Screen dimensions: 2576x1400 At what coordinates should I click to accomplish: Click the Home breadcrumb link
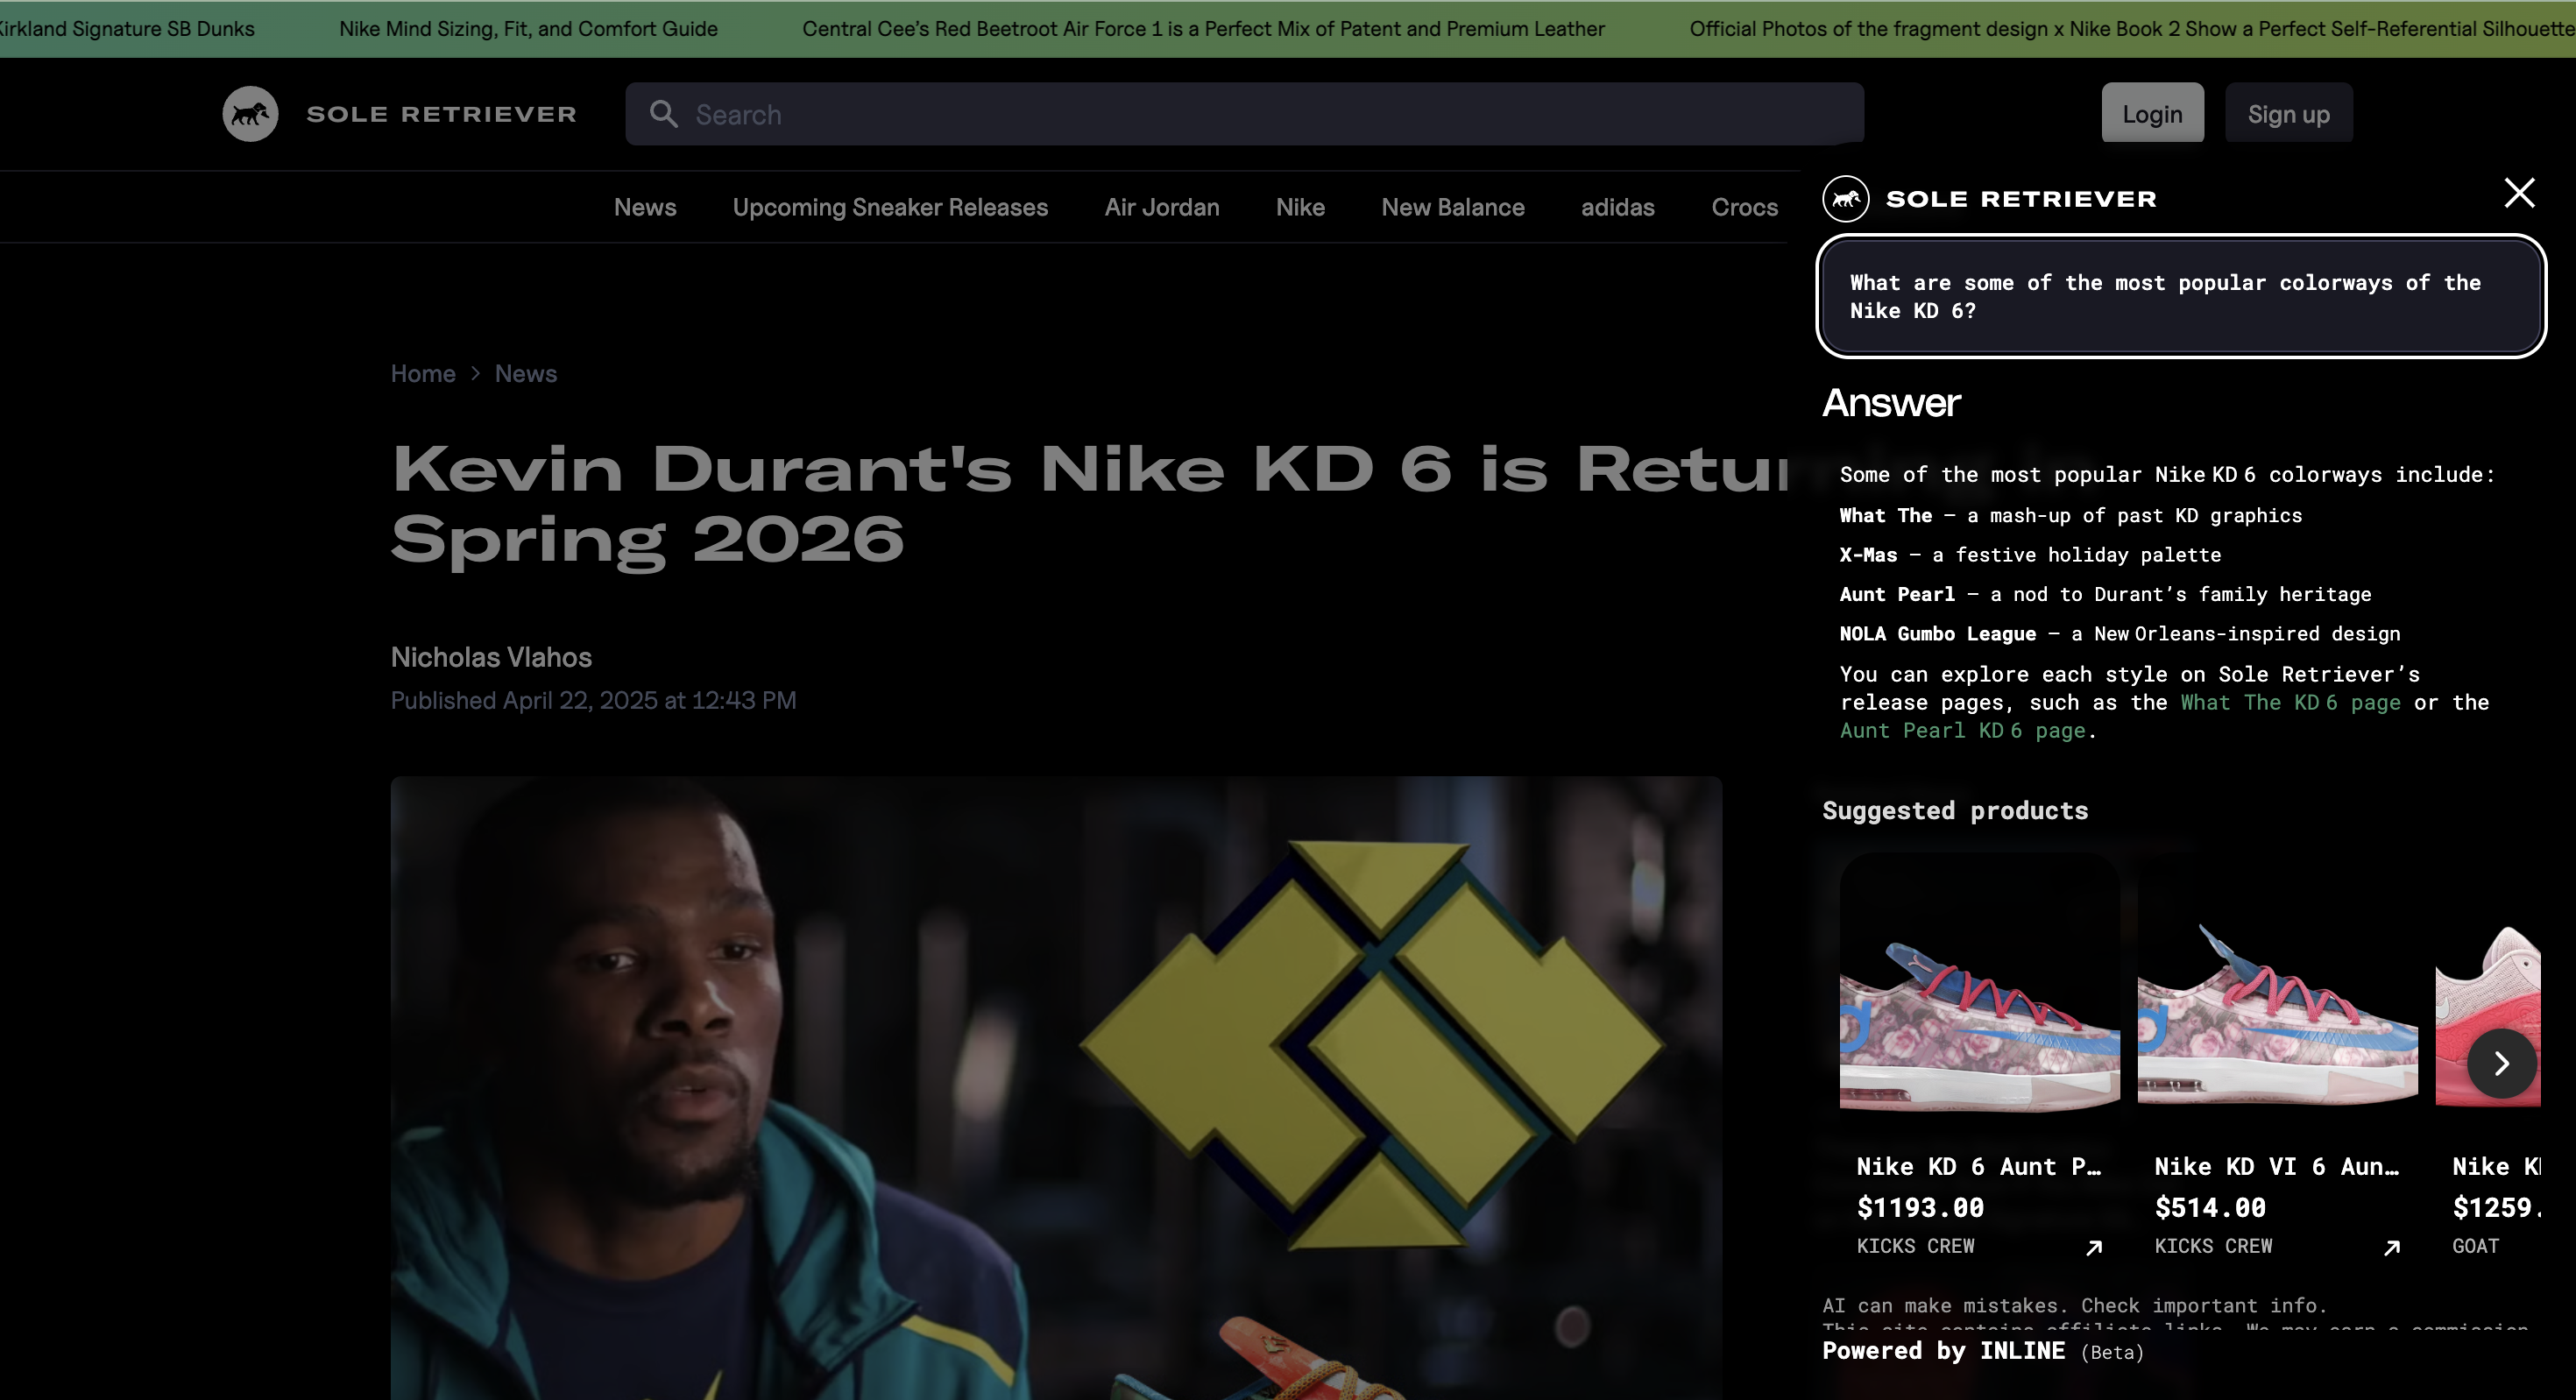[422, 373]
